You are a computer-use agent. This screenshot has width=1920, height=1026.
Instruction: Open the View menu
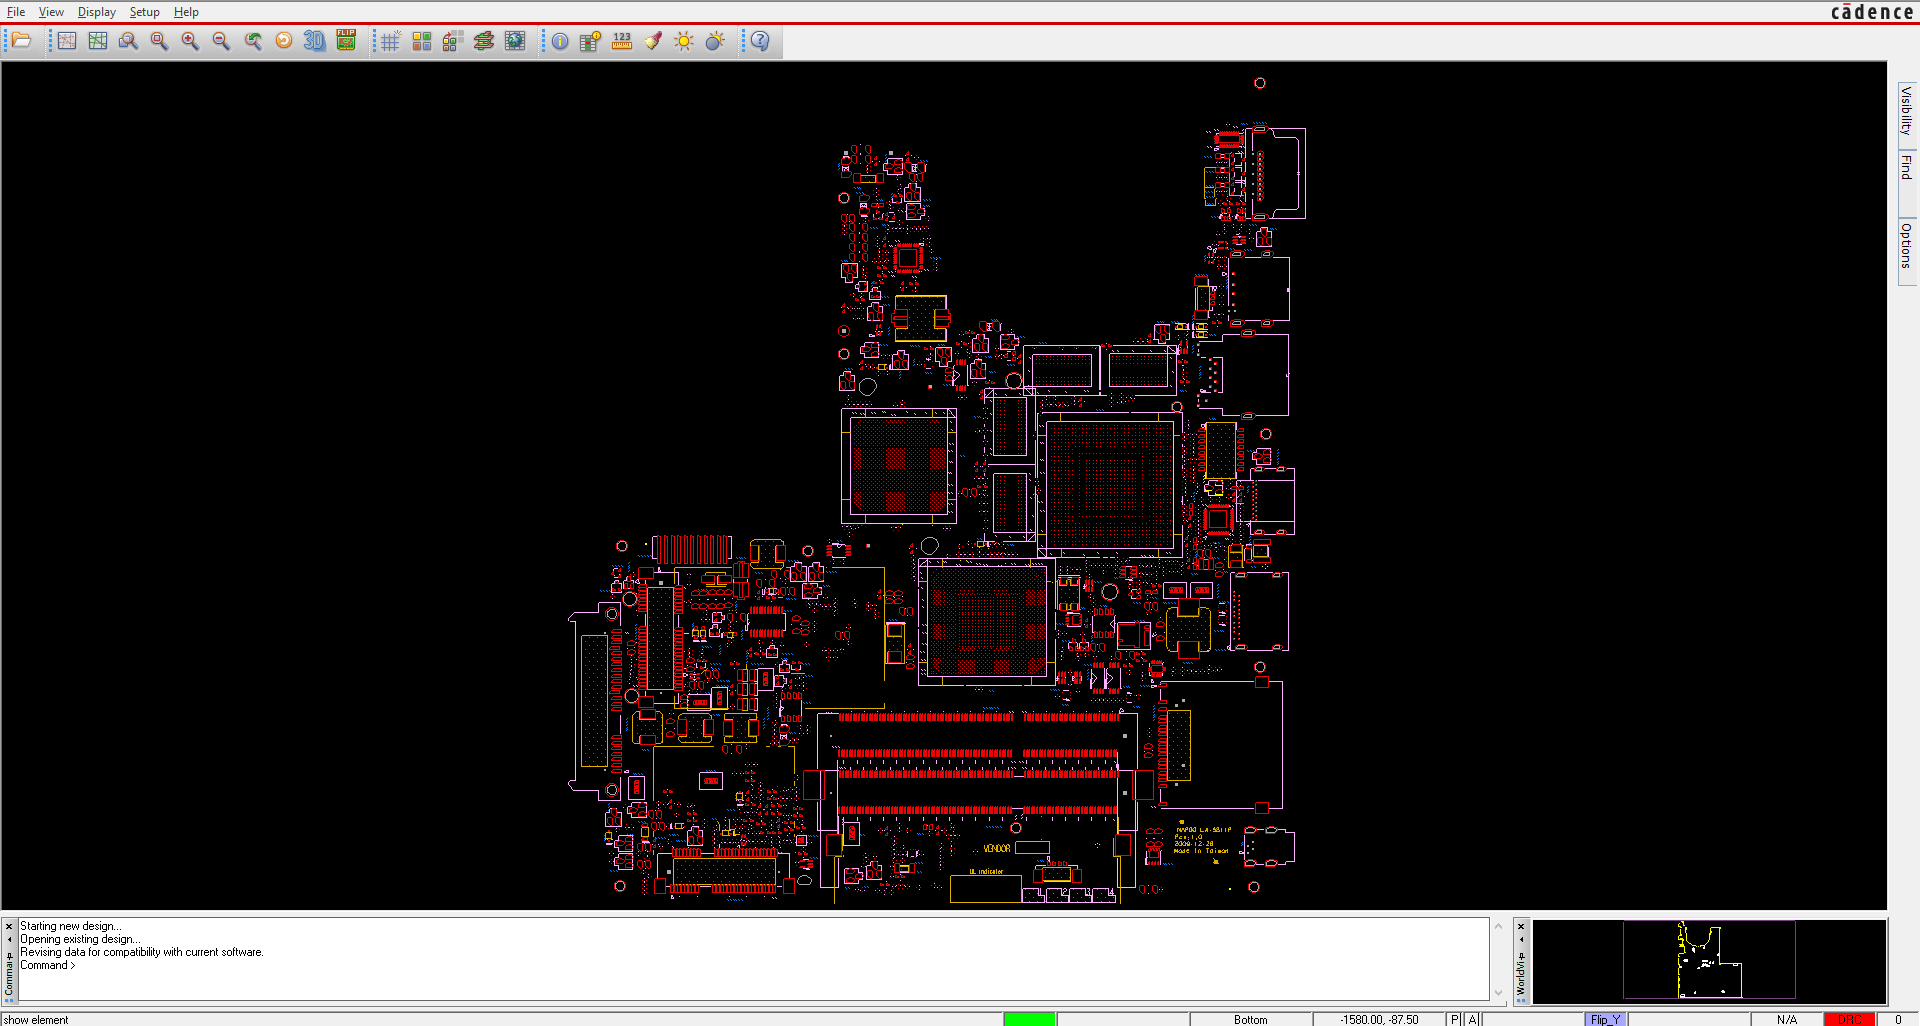(51, 12)
